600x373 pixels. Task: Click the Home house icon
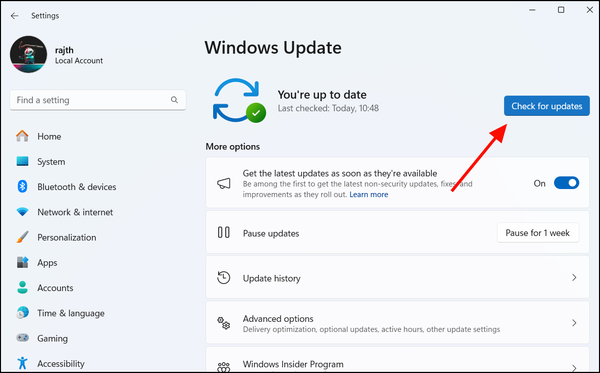(22, 136)
